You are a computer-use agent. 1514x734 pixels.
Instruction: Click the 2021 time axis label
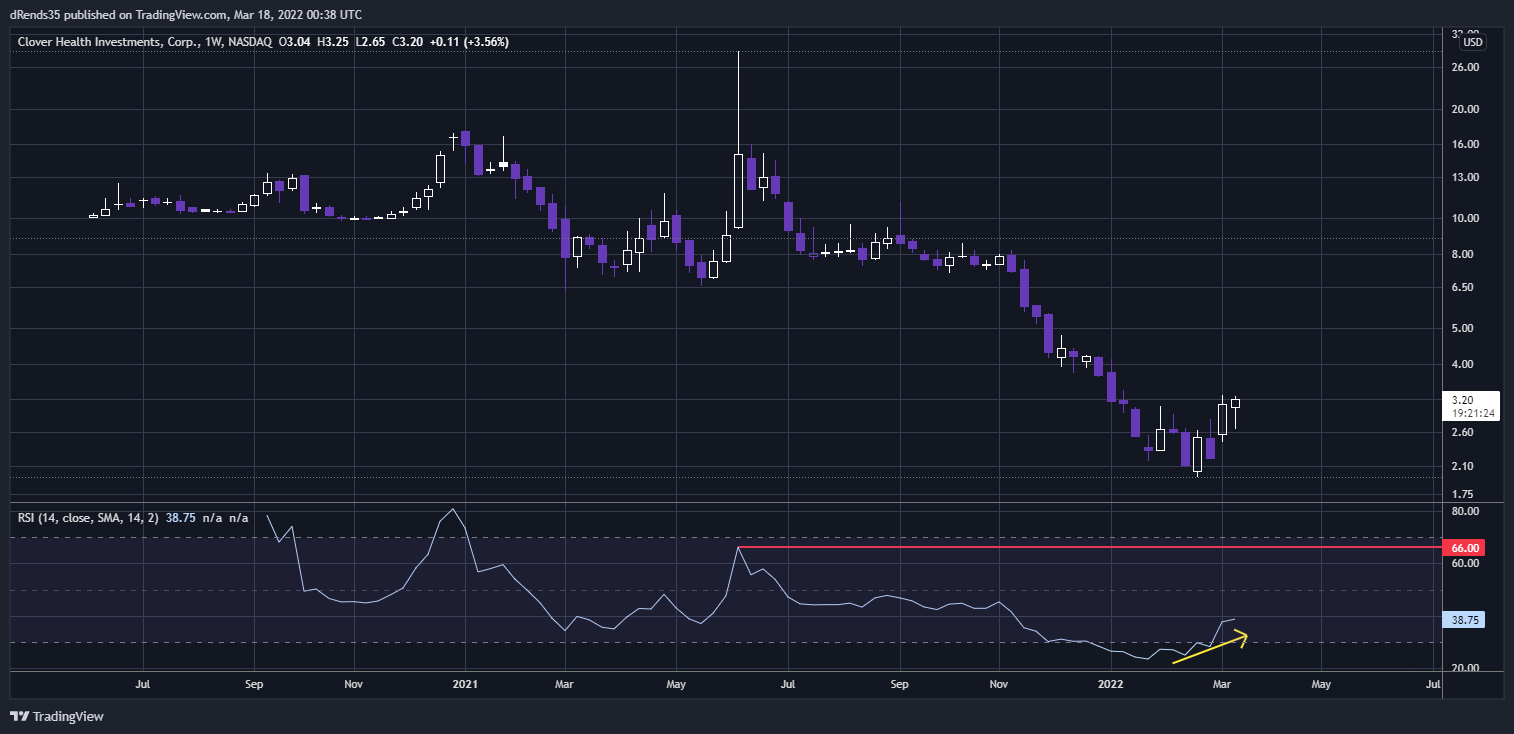click(x=465, y=686)
